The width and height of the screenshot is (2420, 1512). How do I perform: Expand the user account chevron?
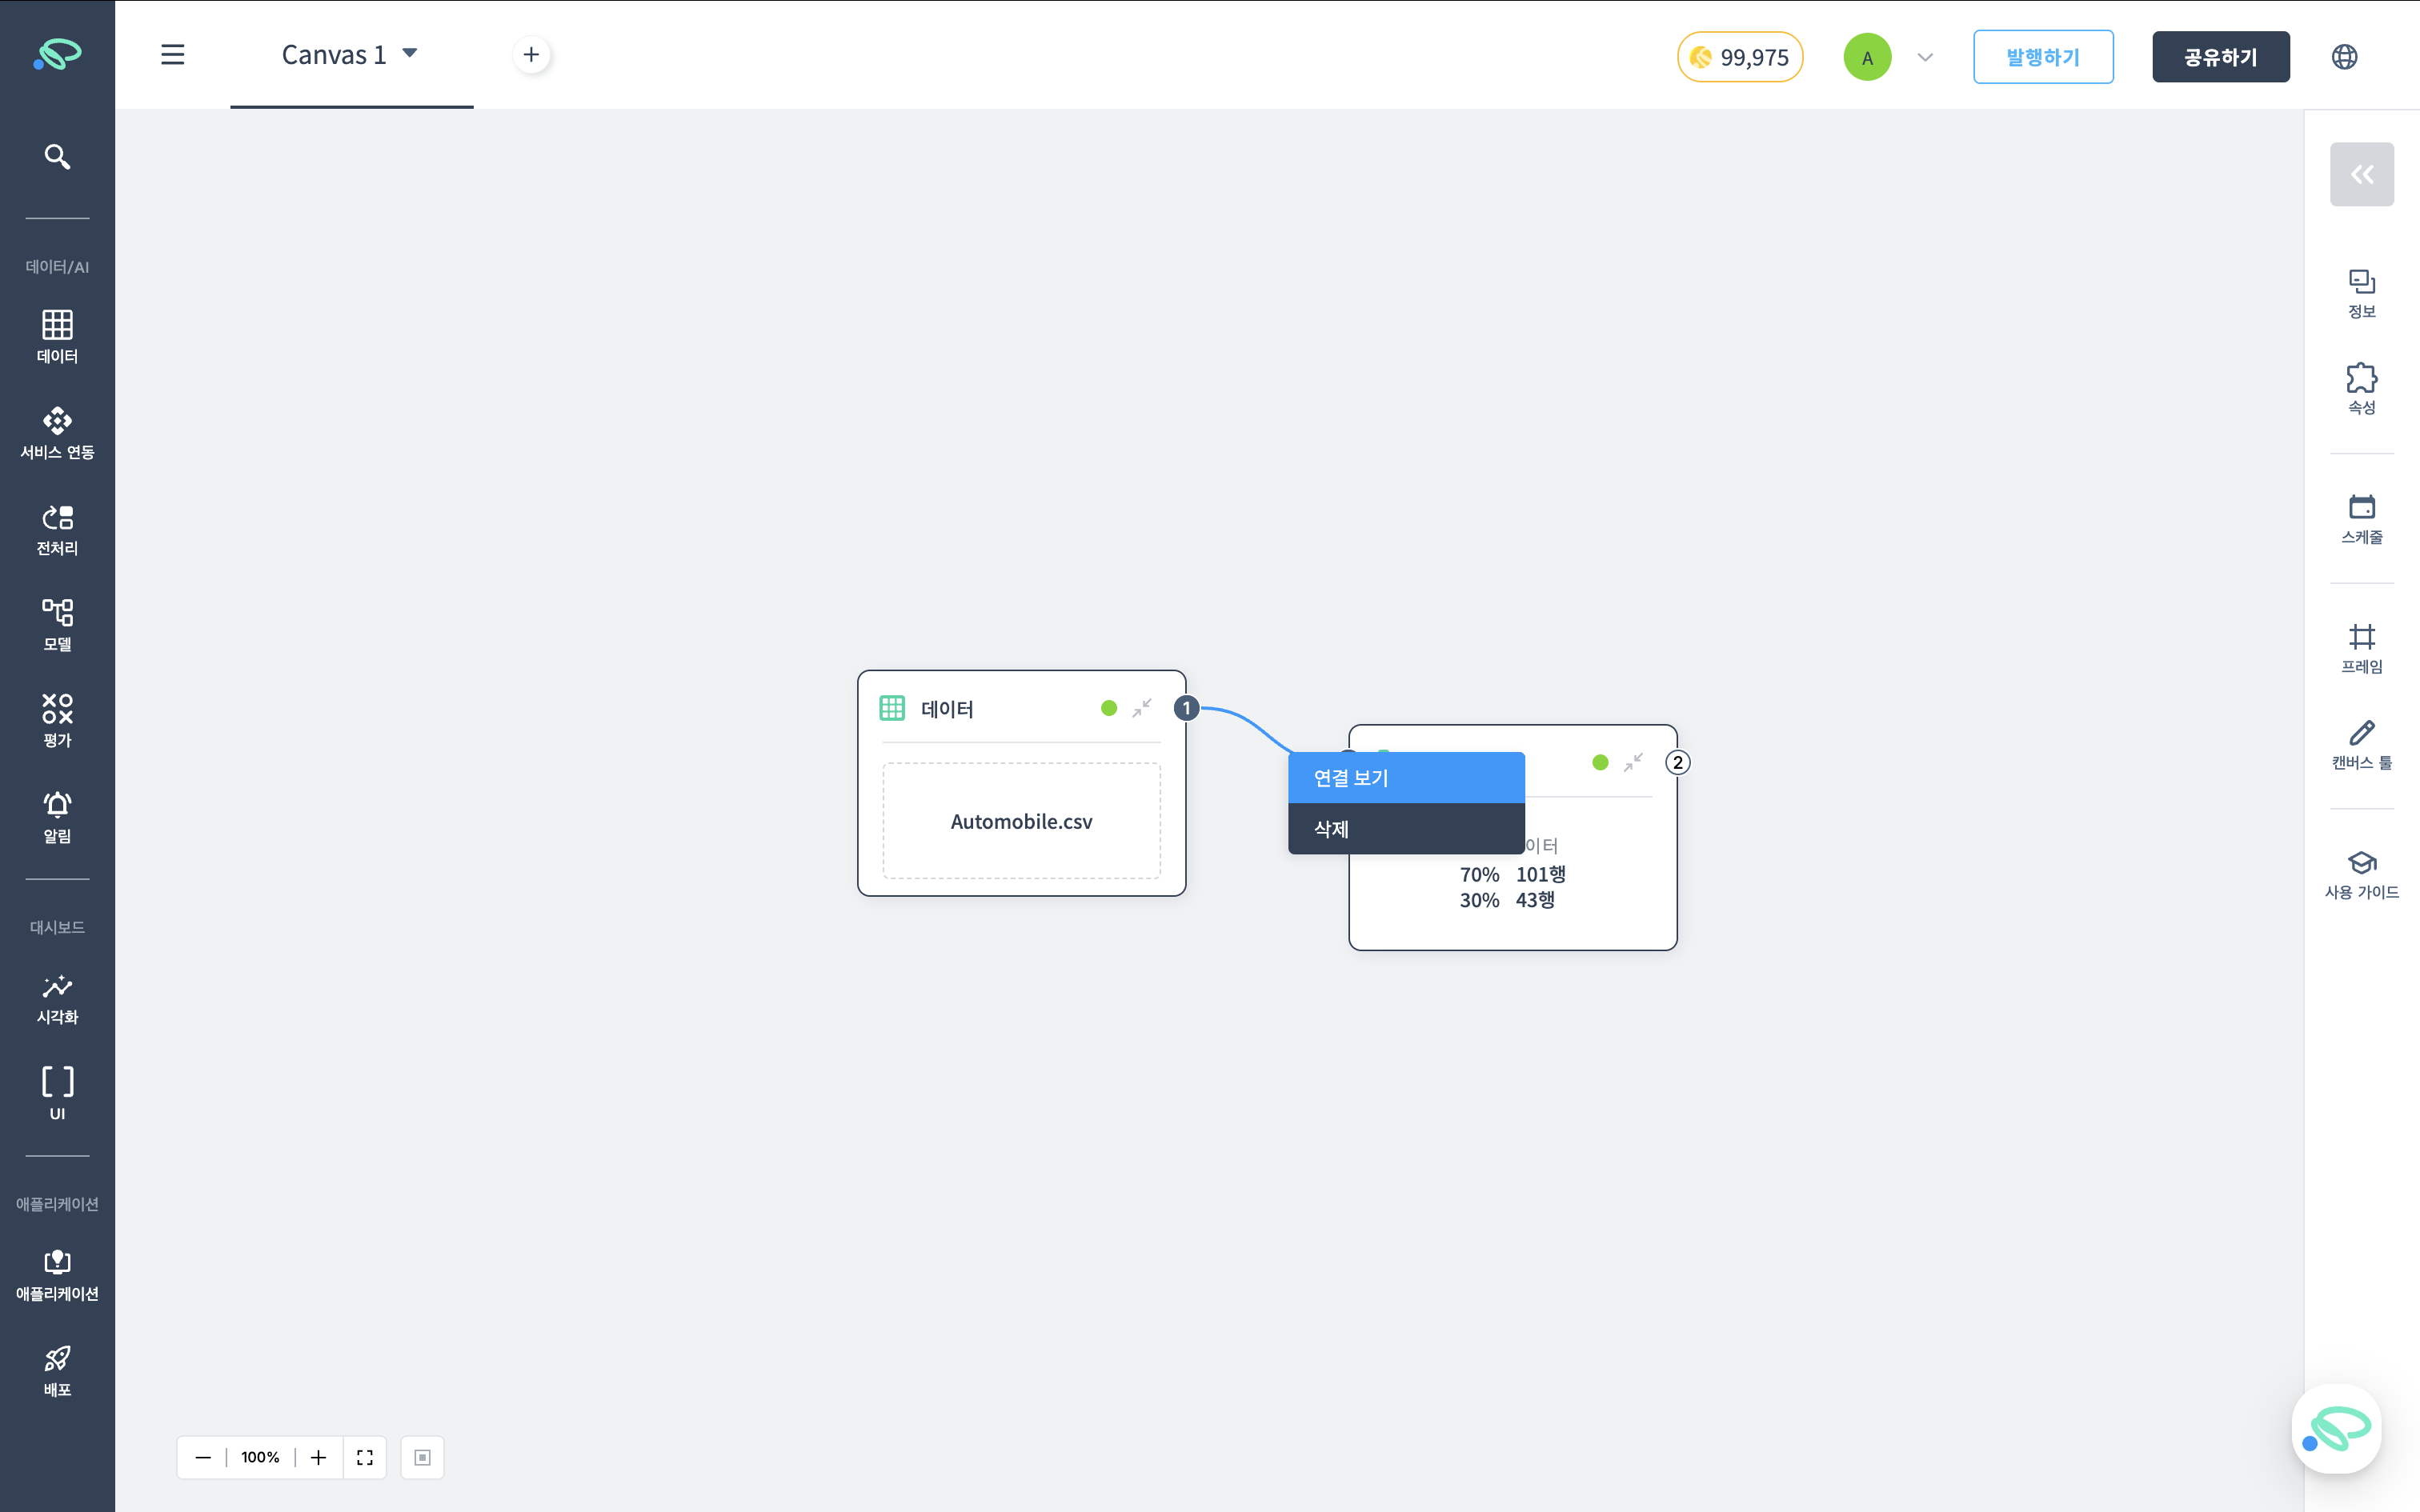(1925, 57)
